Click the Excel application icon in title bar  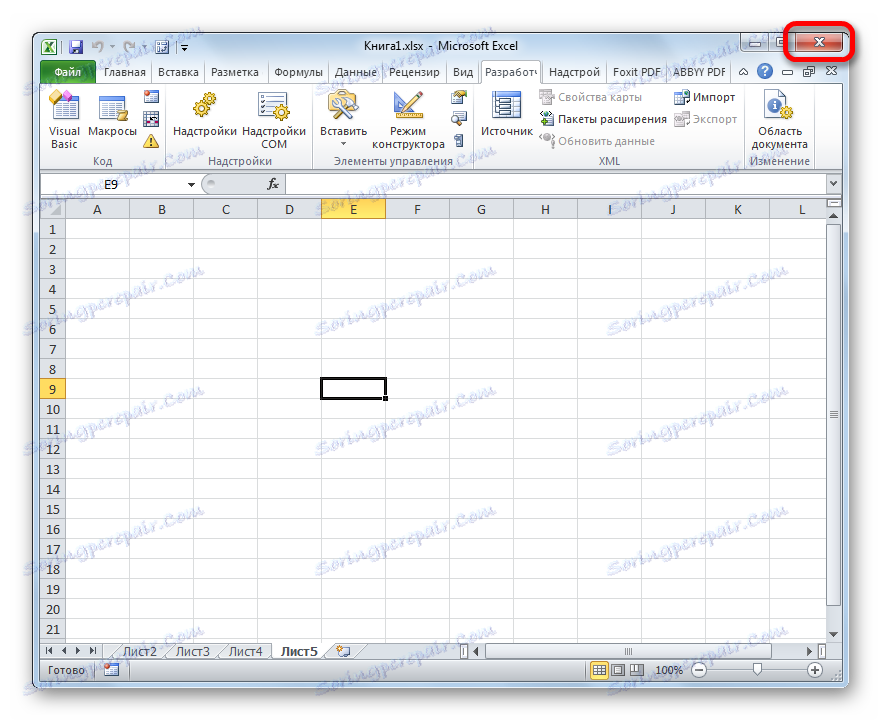49,47
